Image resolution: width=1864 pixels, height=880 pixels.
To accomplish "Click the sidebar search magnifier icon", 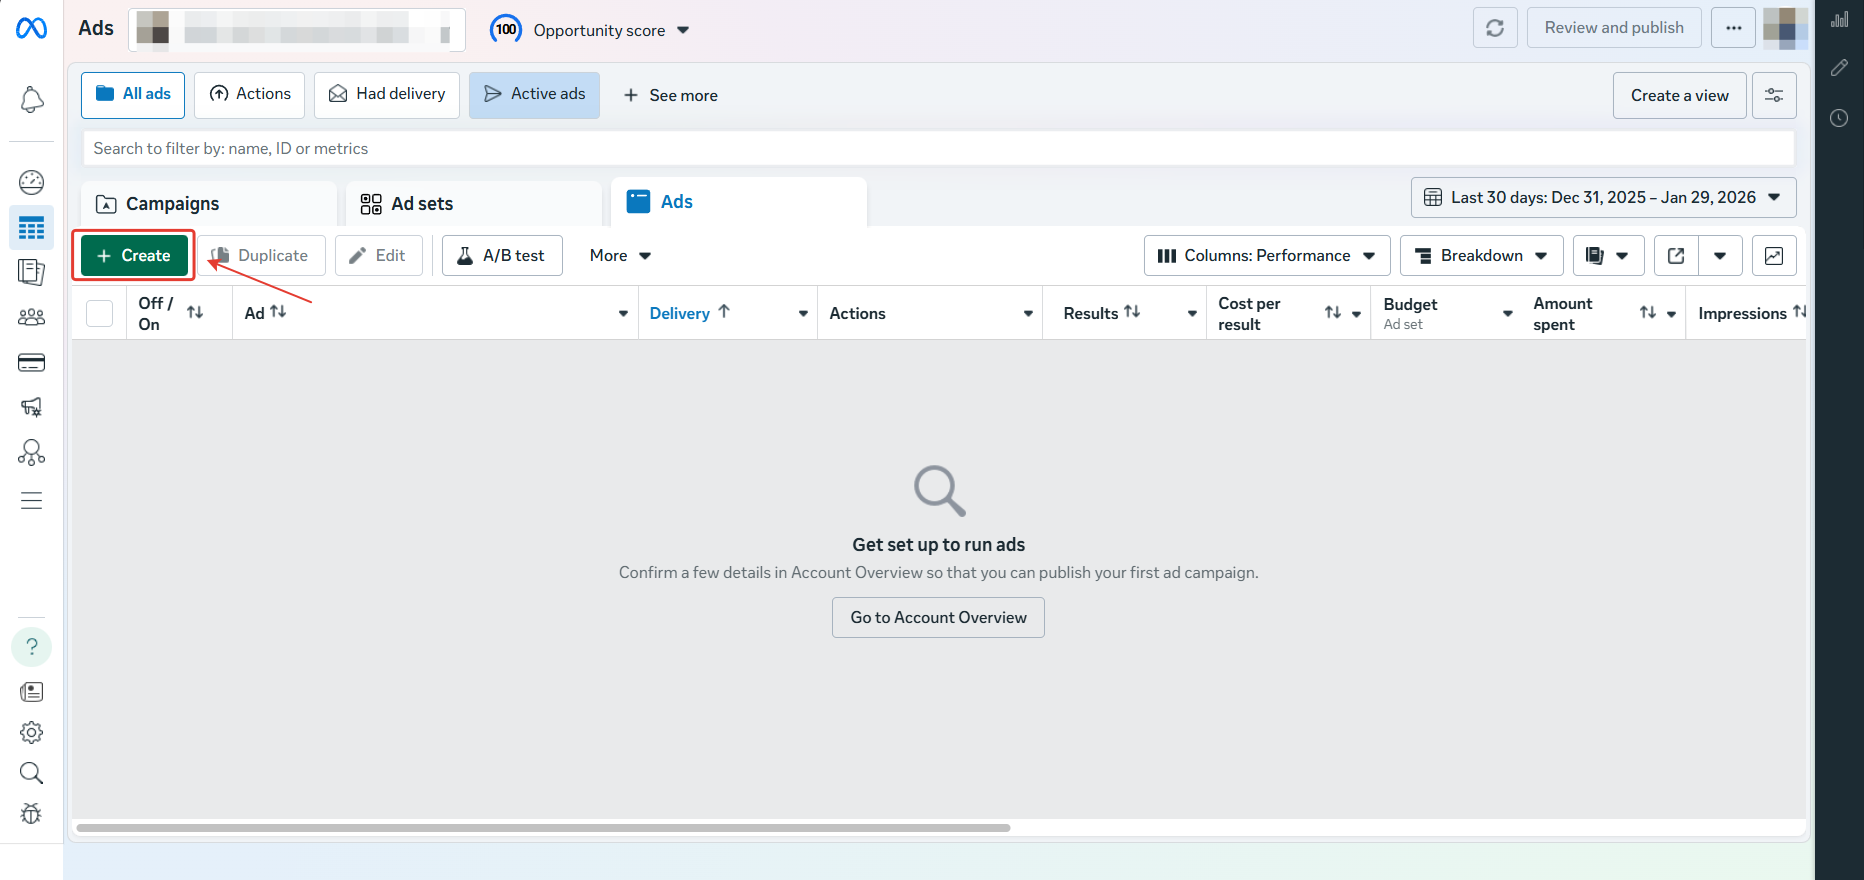I will click(x=32, y=773).
